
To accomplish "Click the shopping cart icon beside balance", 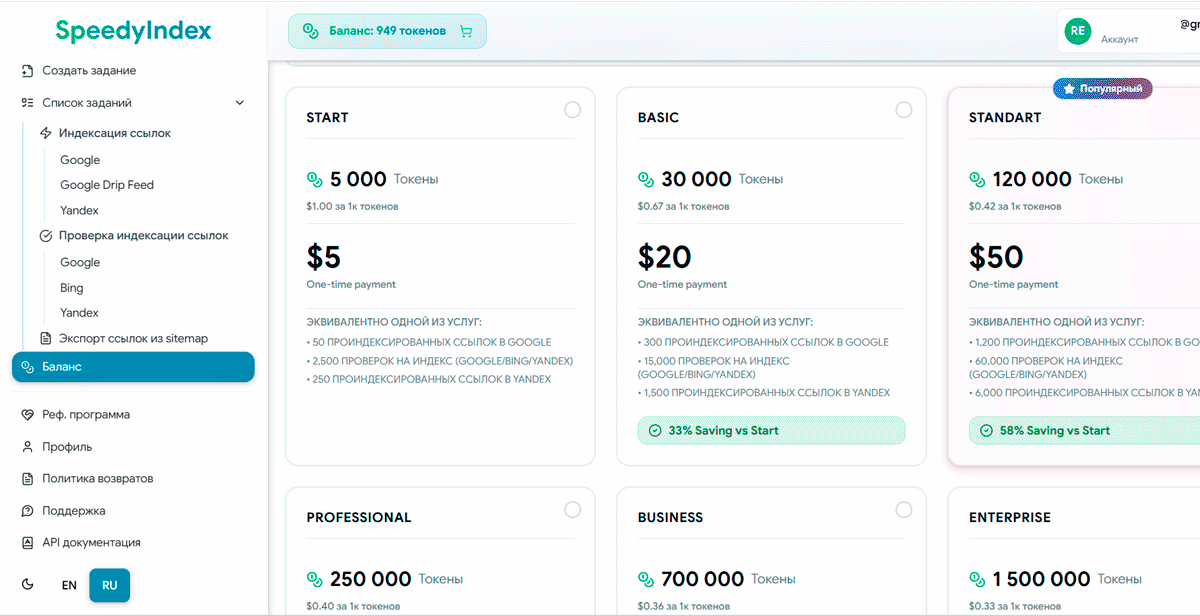I will [x=466, y=31].
